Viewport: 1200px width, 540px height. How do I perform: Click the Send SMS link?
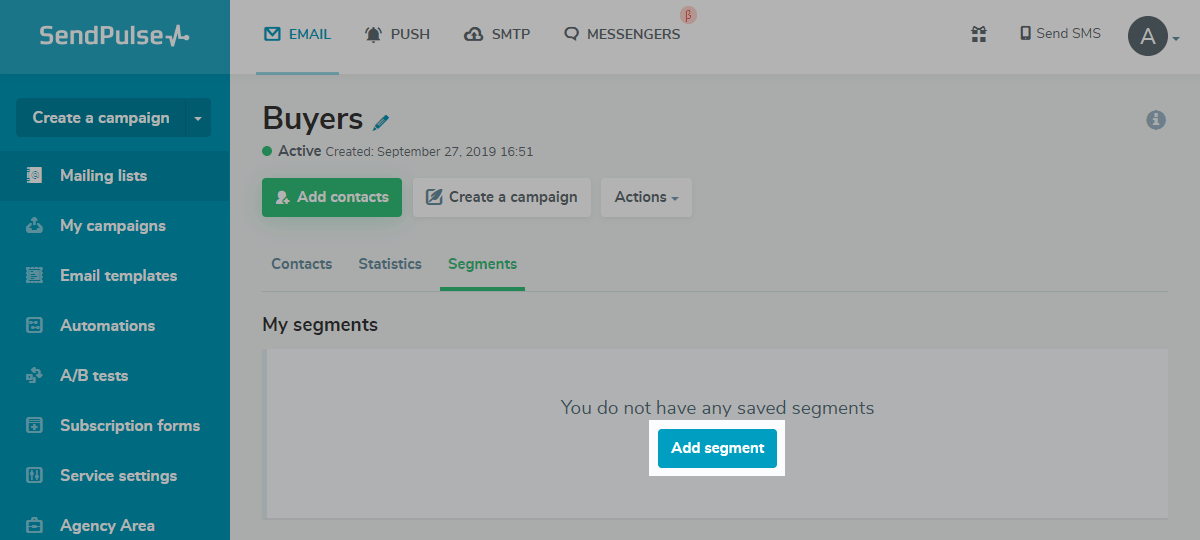[1059, 34]
